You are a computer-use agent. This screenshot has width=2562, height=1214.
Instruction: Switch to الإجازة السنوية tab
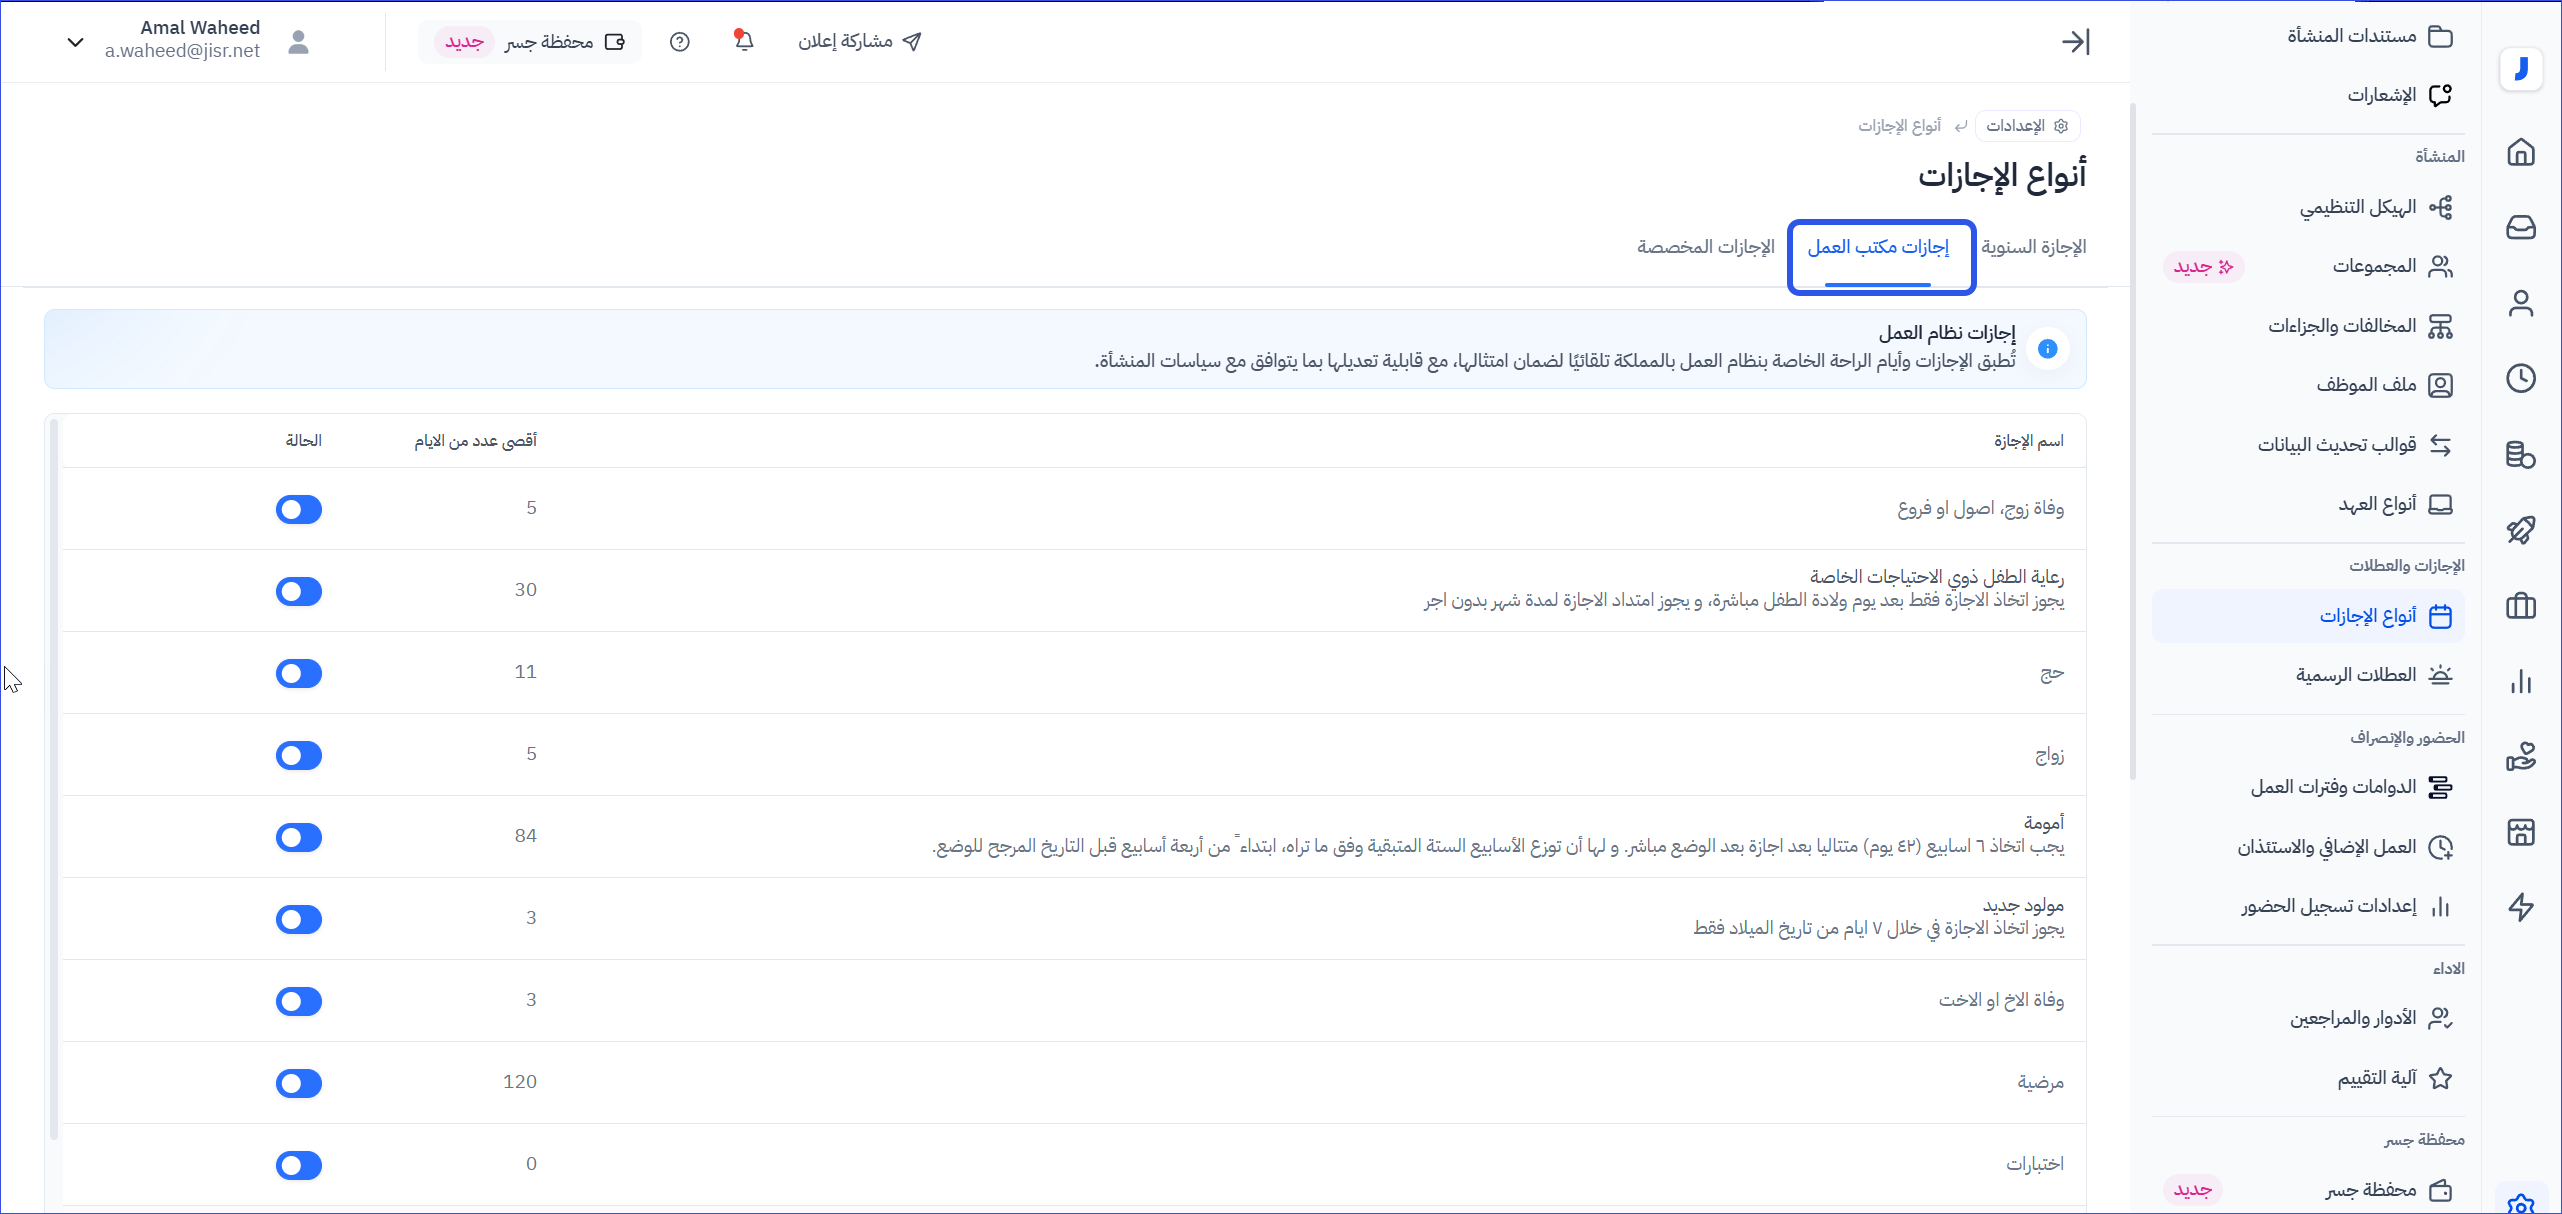pos(2033,247)
